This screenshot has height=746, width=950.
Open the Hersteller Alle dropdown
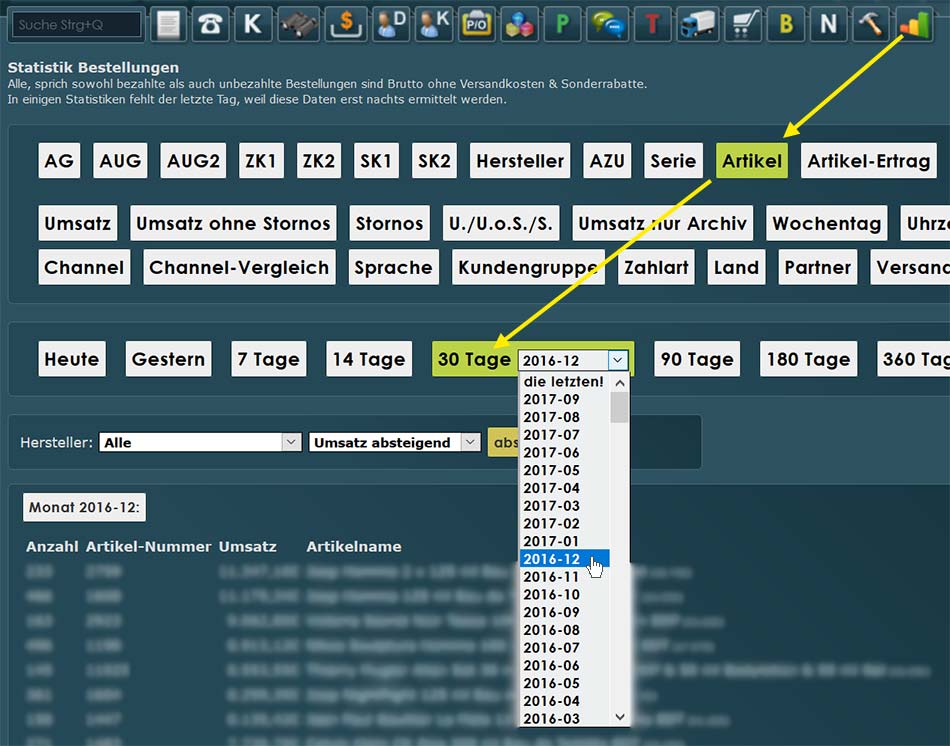200,442
